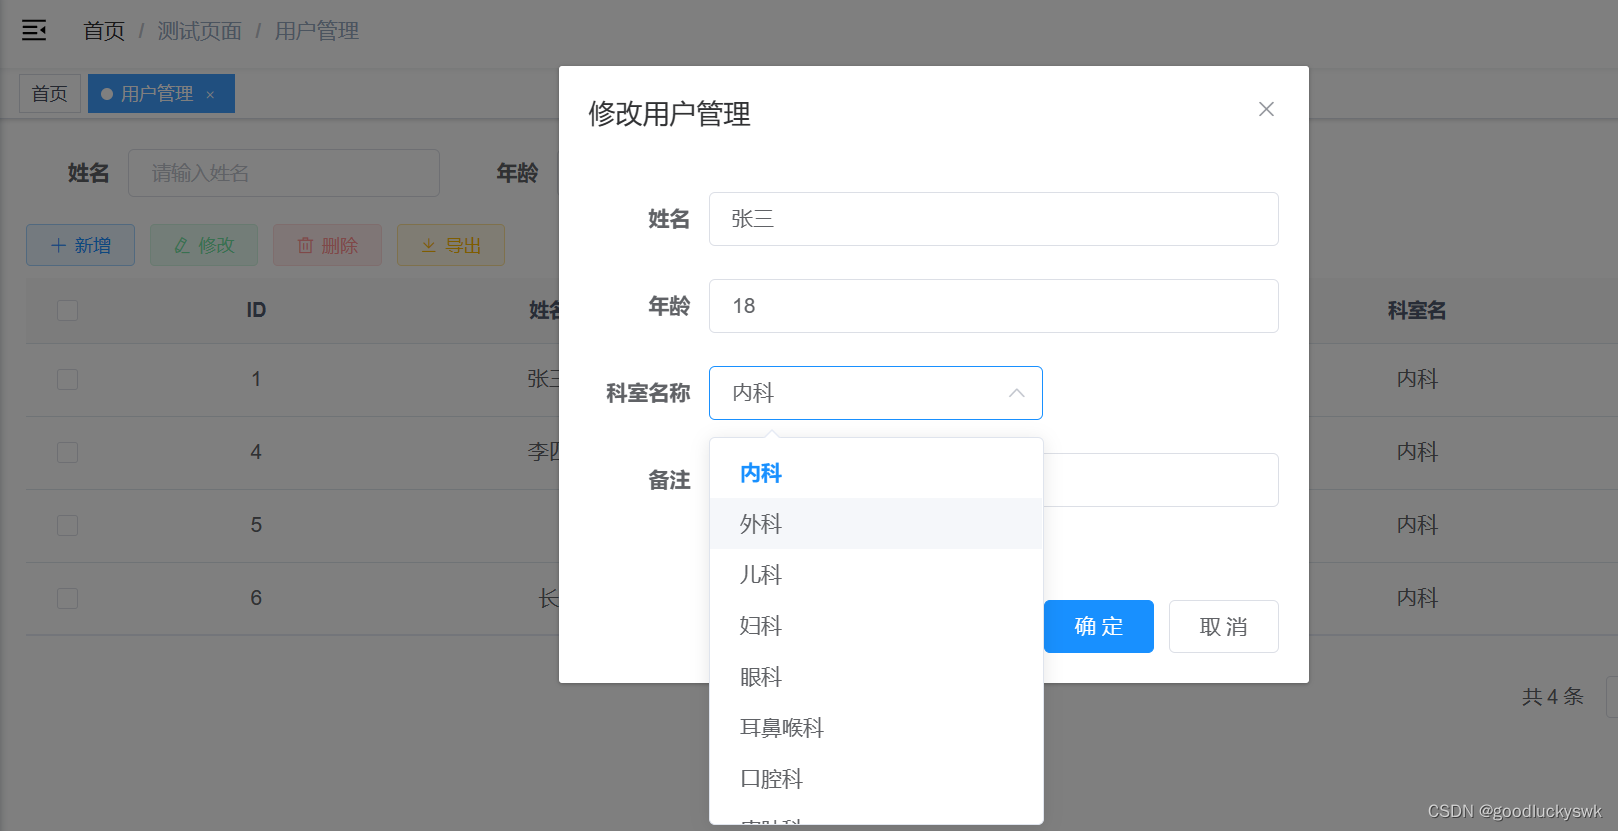Pick 儿科 option in the dropdown
1618x831 pixels.
point(761,575)
